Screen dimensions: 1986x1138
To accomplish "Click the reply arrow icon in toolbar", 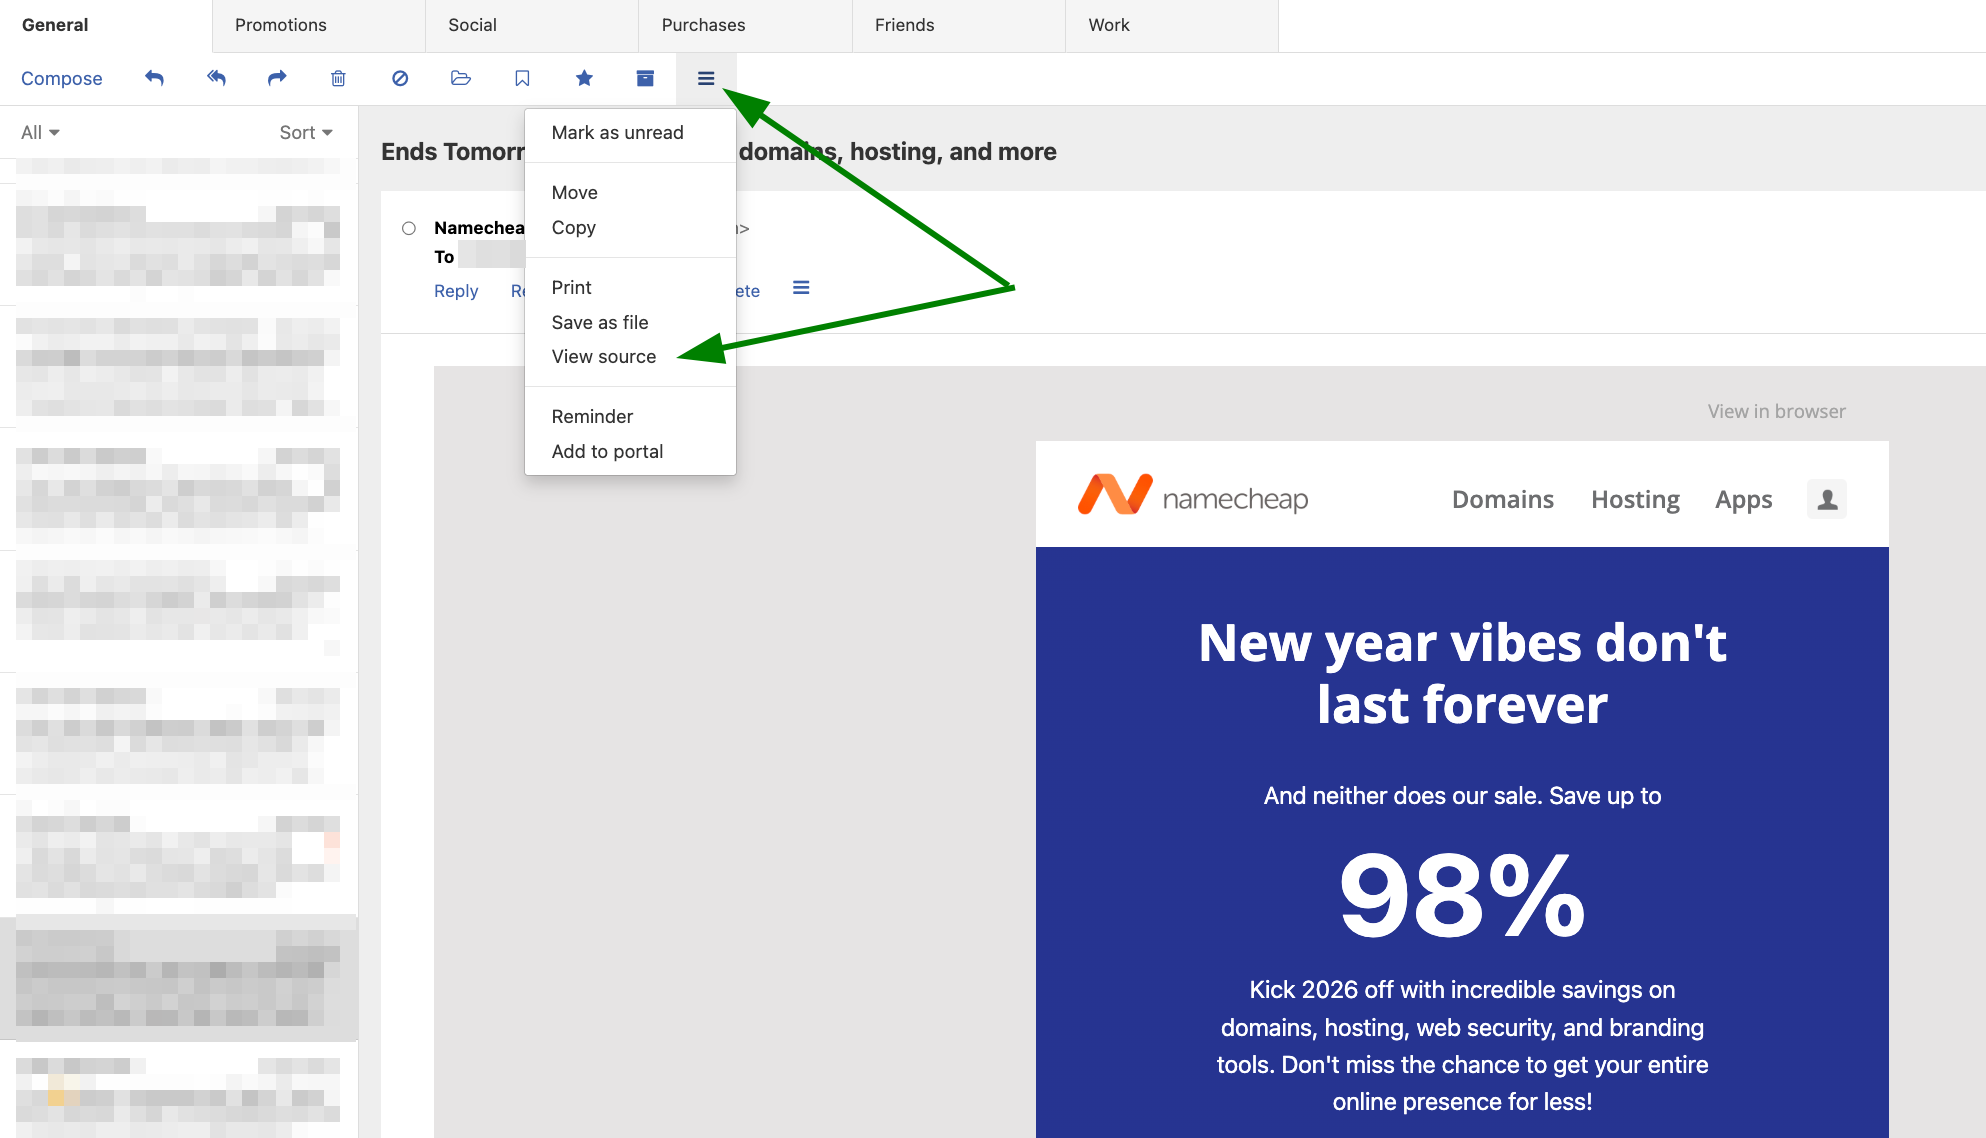I will click(154, 78).
